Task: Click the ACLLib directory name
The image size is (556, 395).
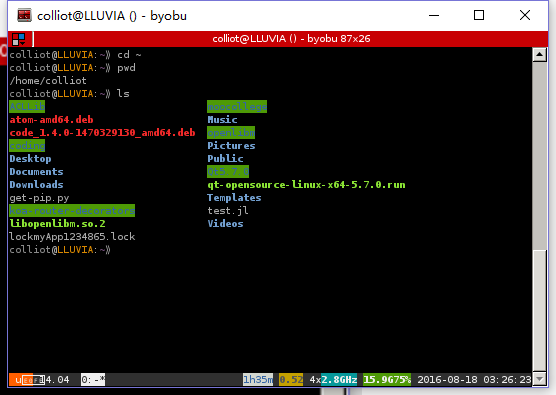Action: click(27, 106)
